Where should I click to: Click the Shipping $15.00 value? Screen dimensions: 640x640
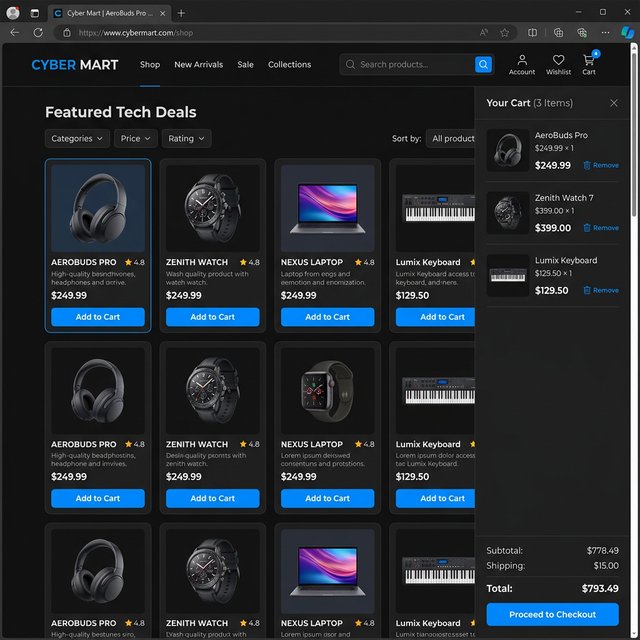tap(606, 566)
